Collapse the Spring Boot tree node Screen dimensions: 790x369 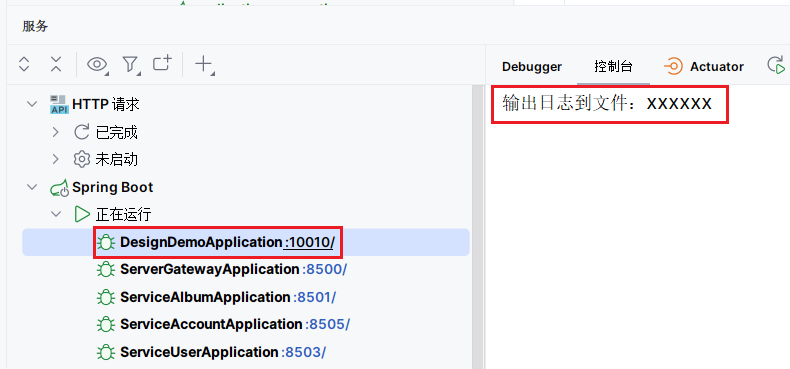(32, 188)
